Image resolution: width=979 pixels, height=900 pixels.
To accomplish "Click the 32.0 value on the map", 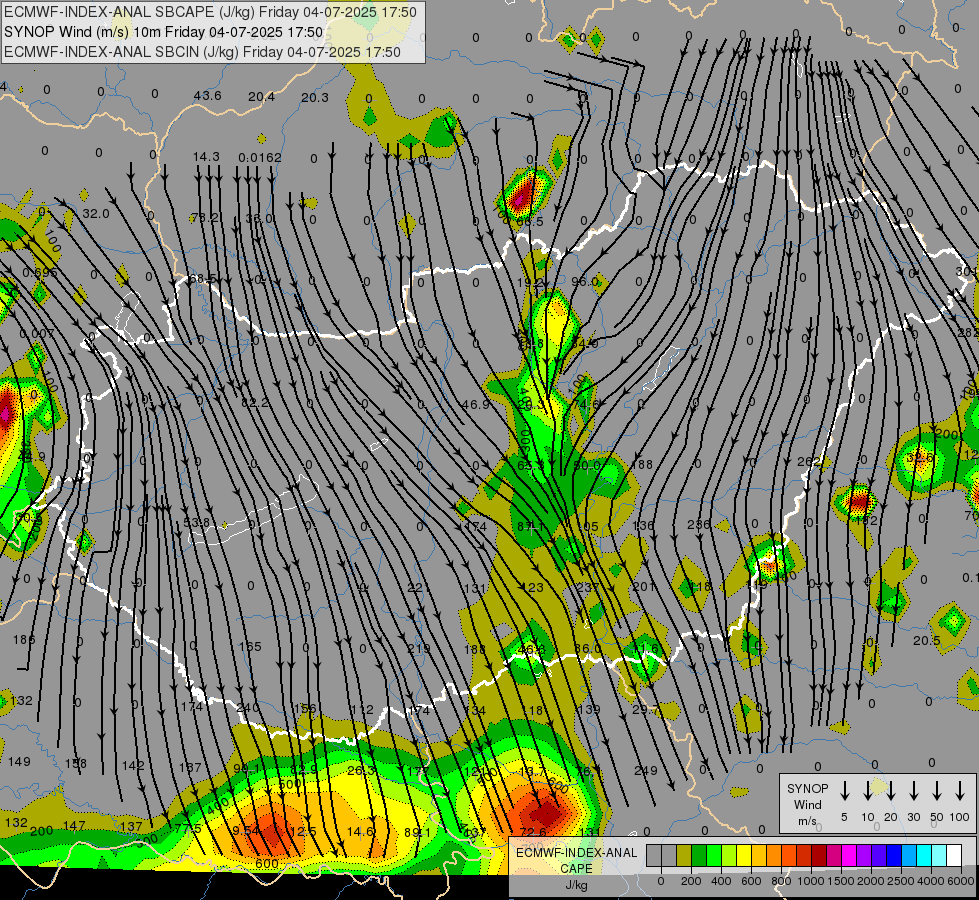I will coord(96,214).
